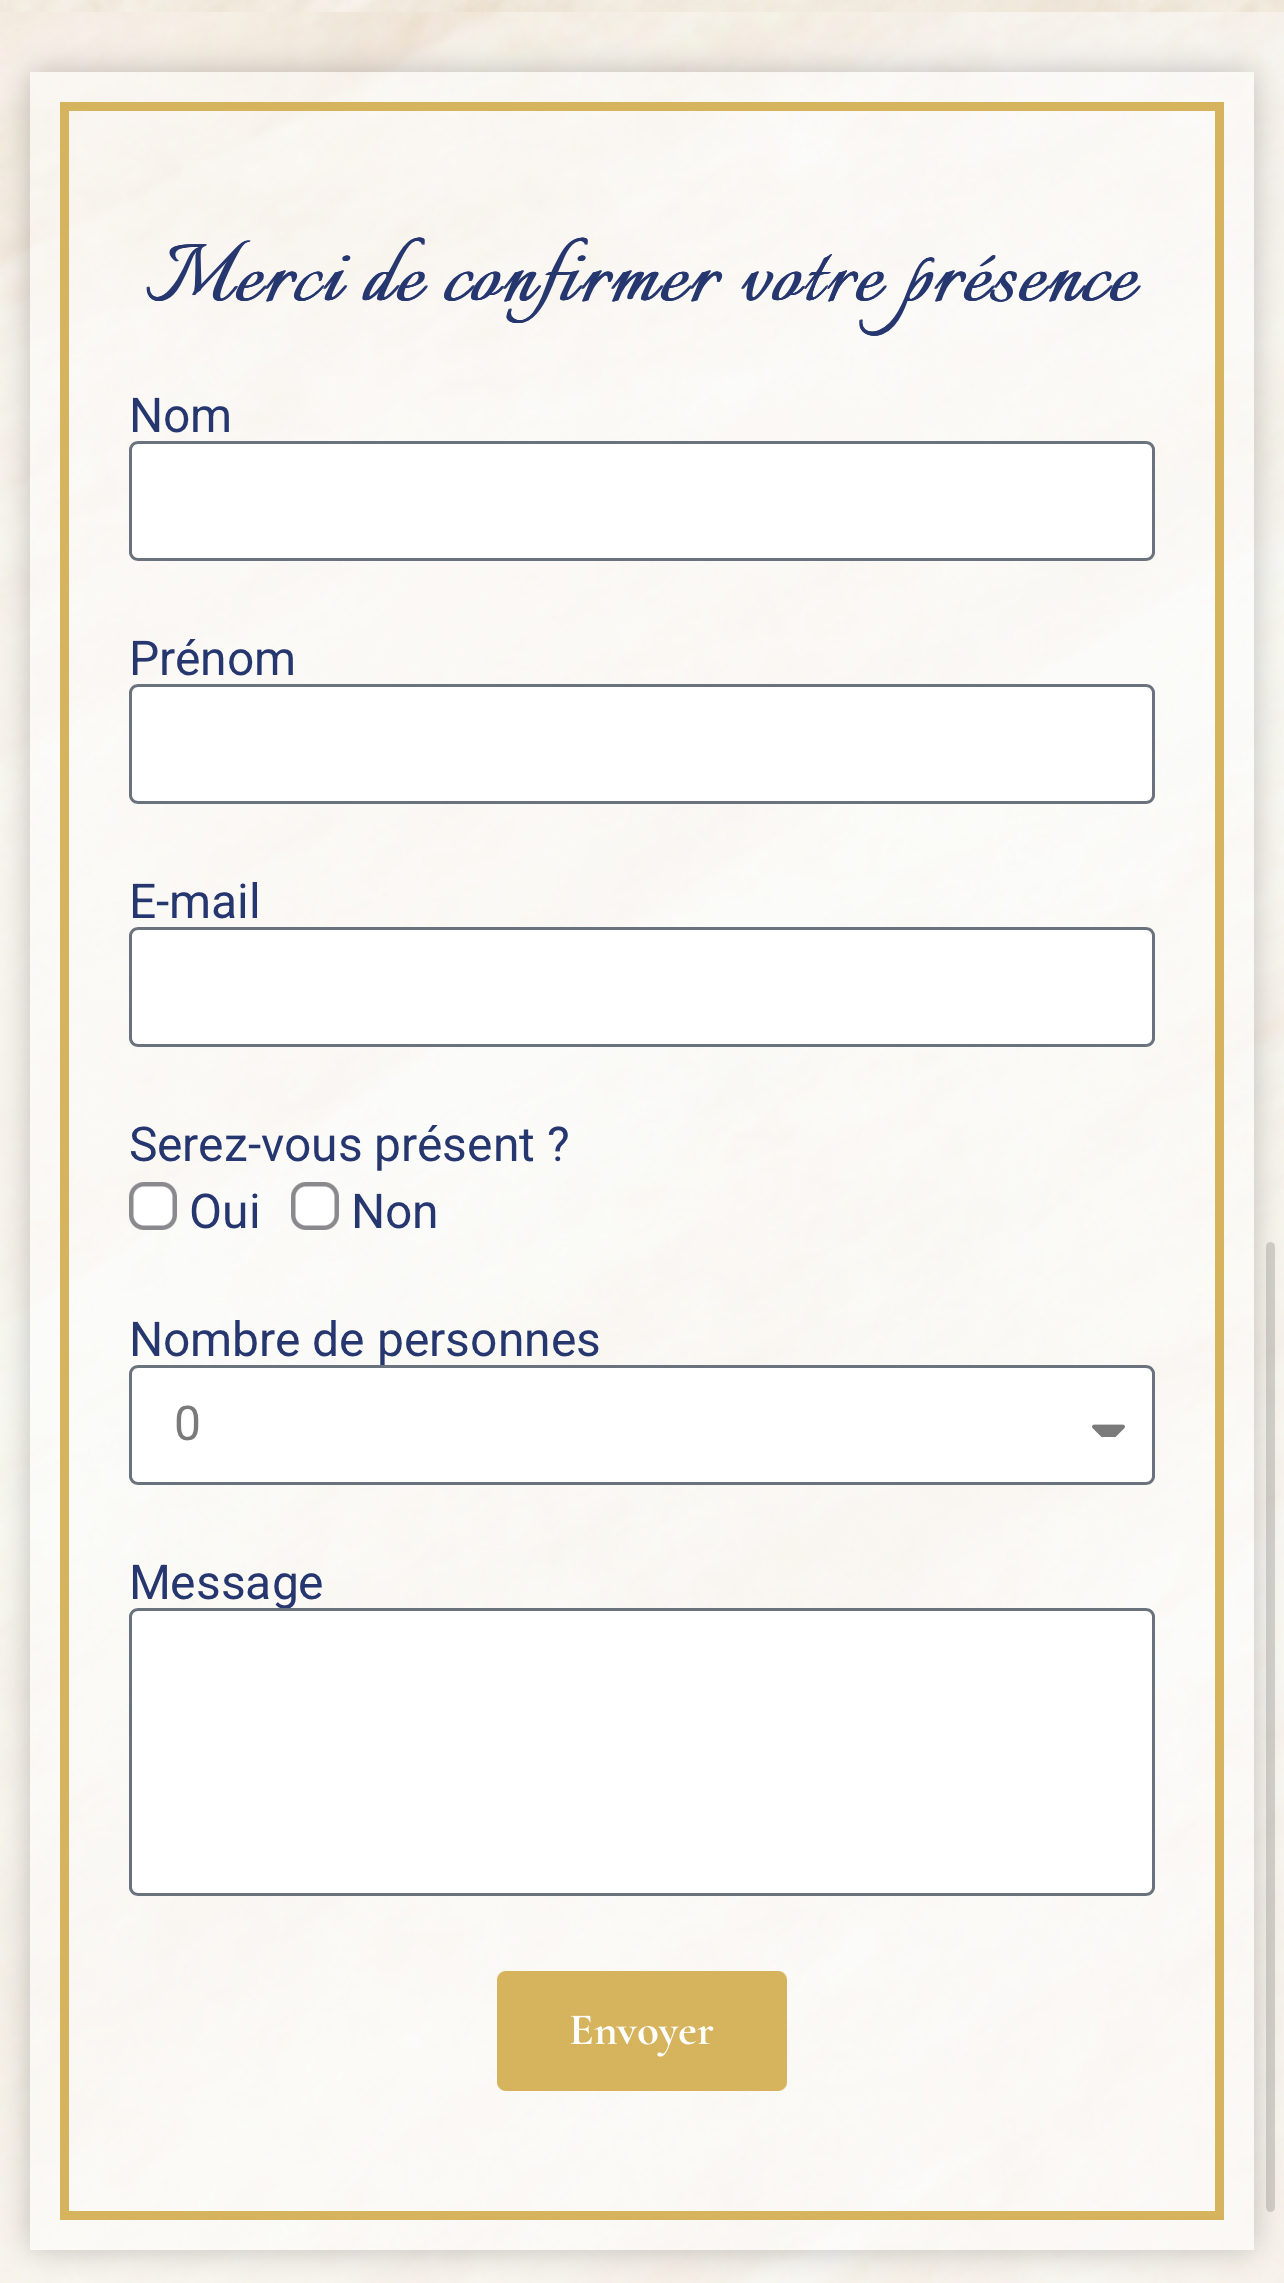Viewport: 1284px width, 2283px height.
Task: Click the Serez-vous présent question text
Action: 349,1145
